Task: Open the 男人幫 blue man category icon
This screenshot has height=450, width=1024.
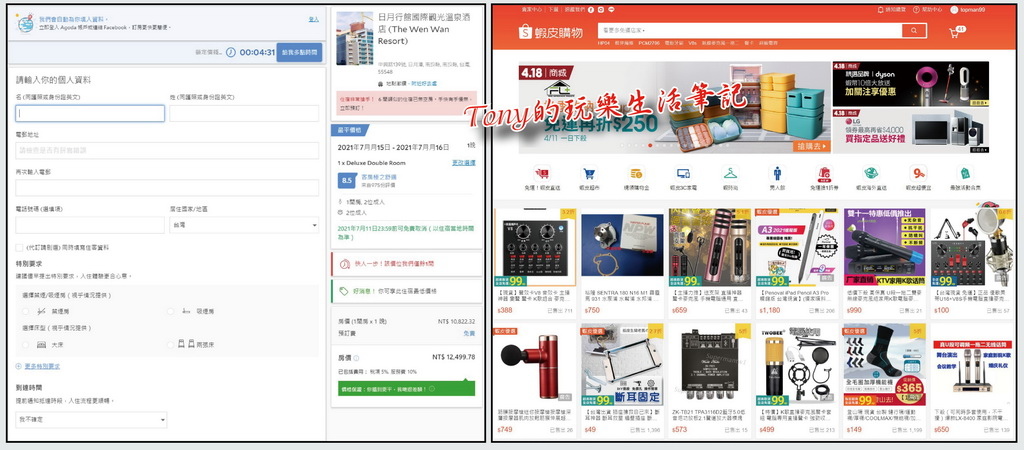Action: click(777, 174)
